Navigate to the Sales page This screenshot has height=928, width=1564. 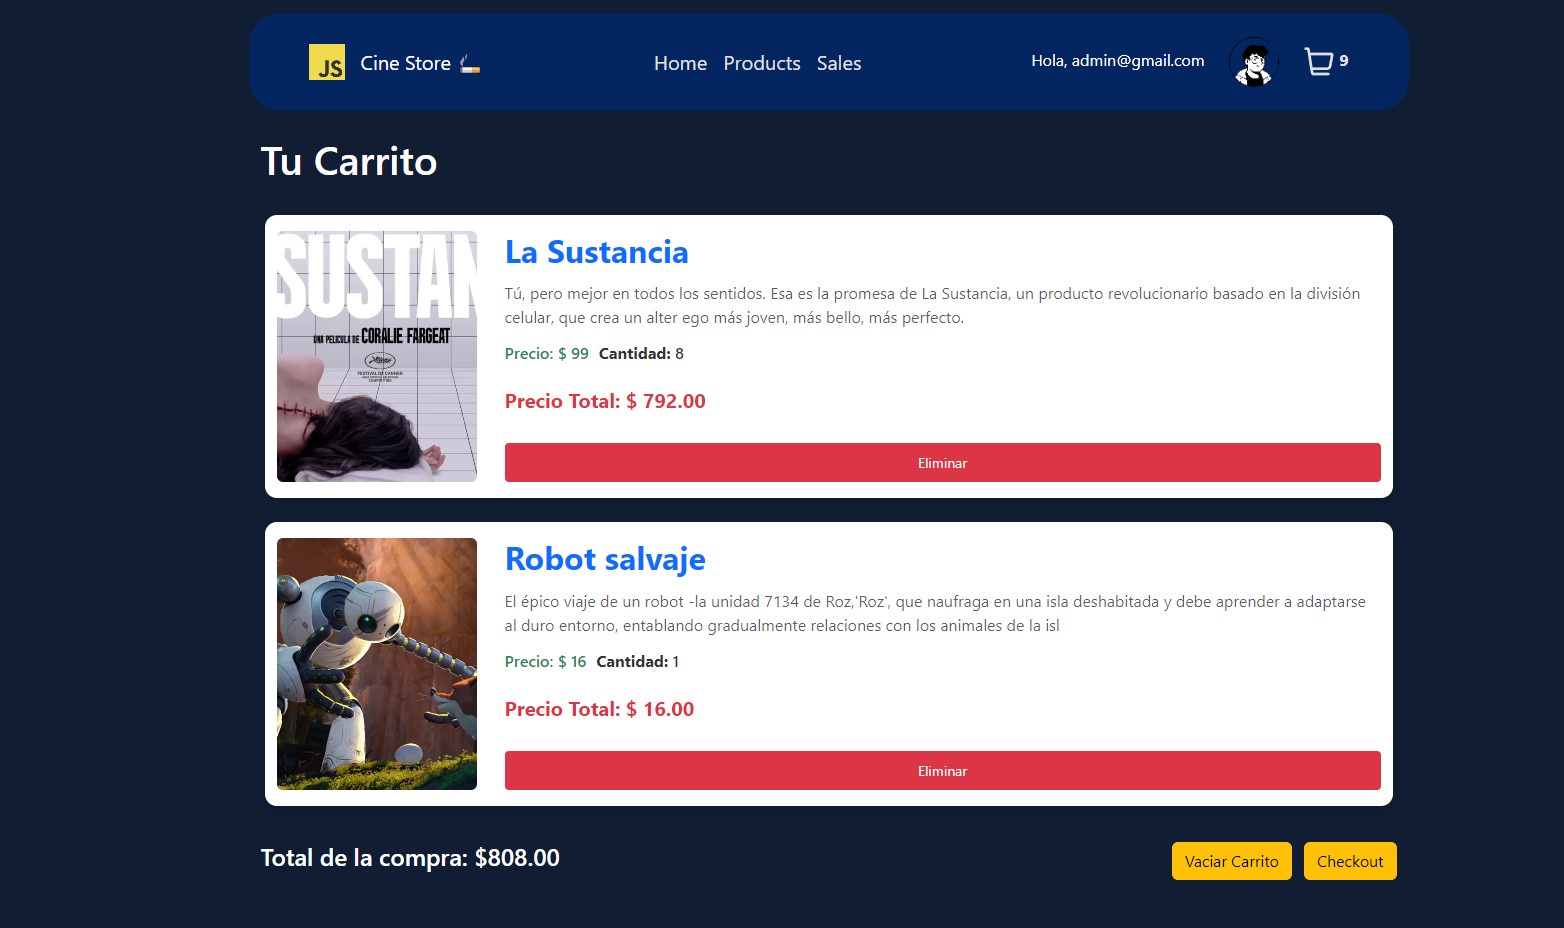pos(839,63)
